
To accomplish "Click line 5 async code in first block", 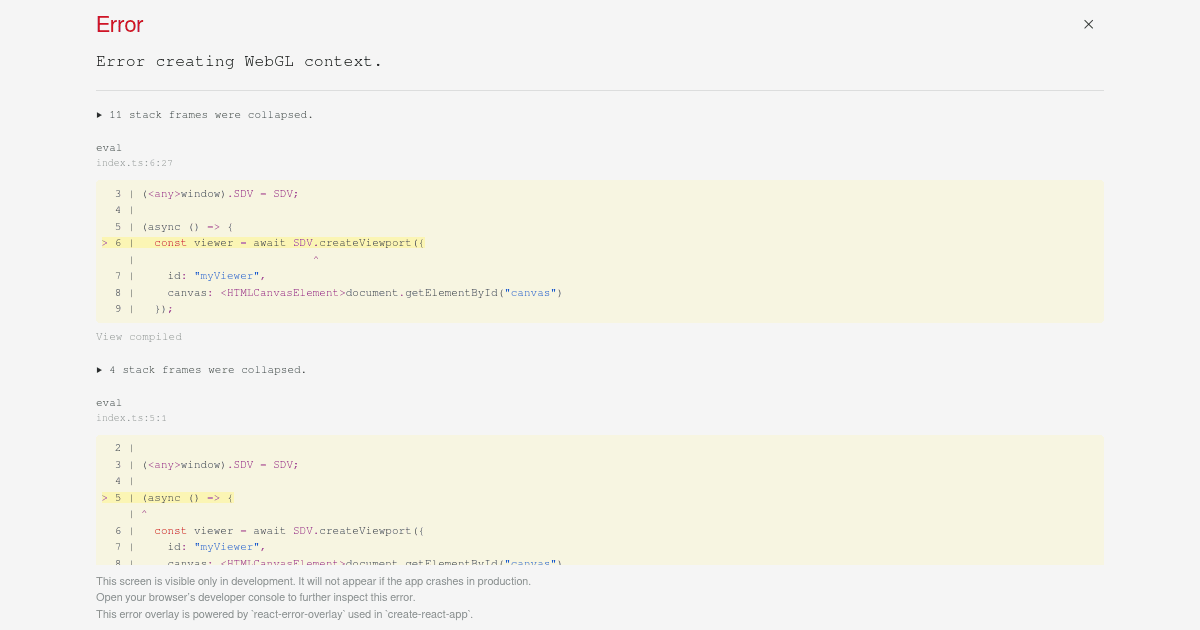I will pos(187,227).
